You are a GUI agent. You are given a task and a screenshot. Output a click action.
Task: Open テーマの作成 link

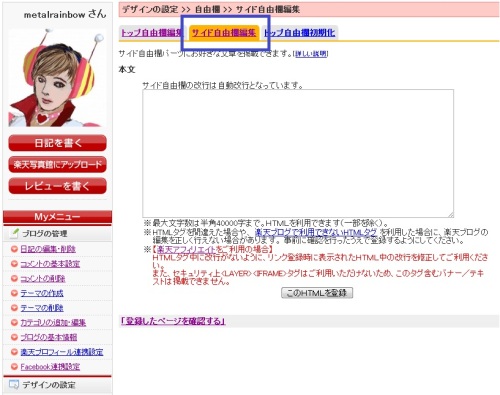coord(42,293)
